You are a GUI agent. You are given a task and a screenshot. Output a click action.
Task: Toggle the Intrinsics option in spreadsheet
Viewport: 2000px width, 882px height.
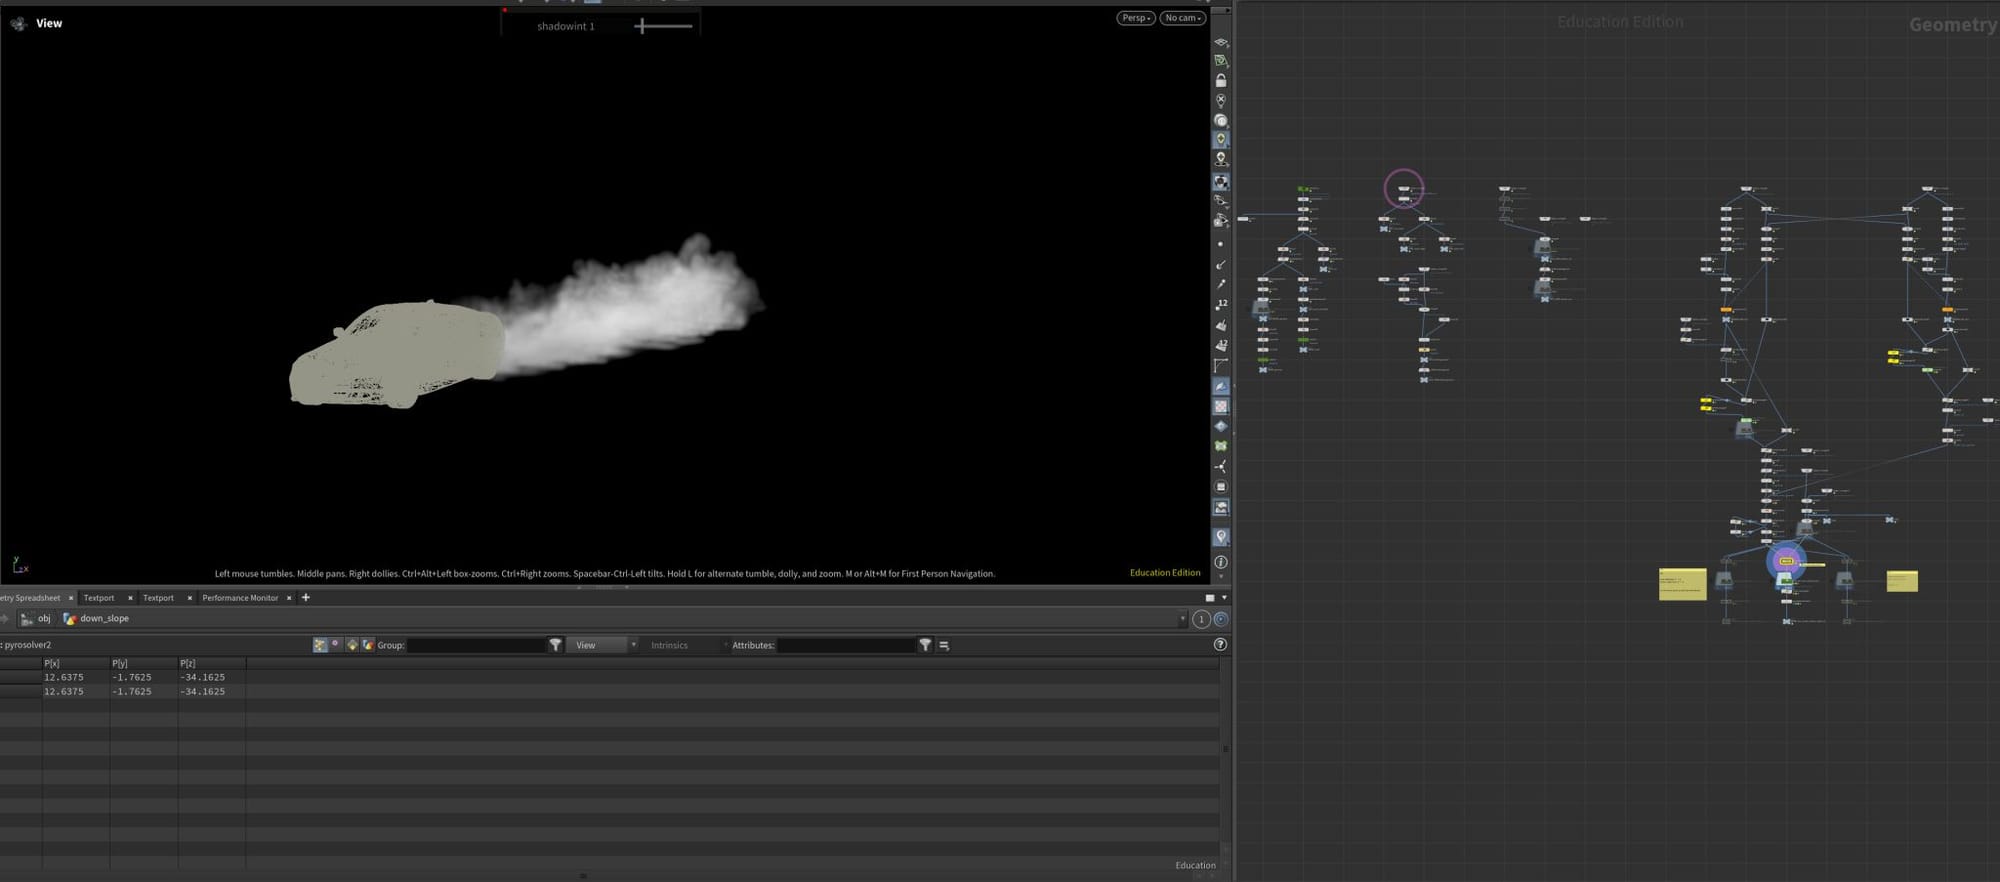669,645
